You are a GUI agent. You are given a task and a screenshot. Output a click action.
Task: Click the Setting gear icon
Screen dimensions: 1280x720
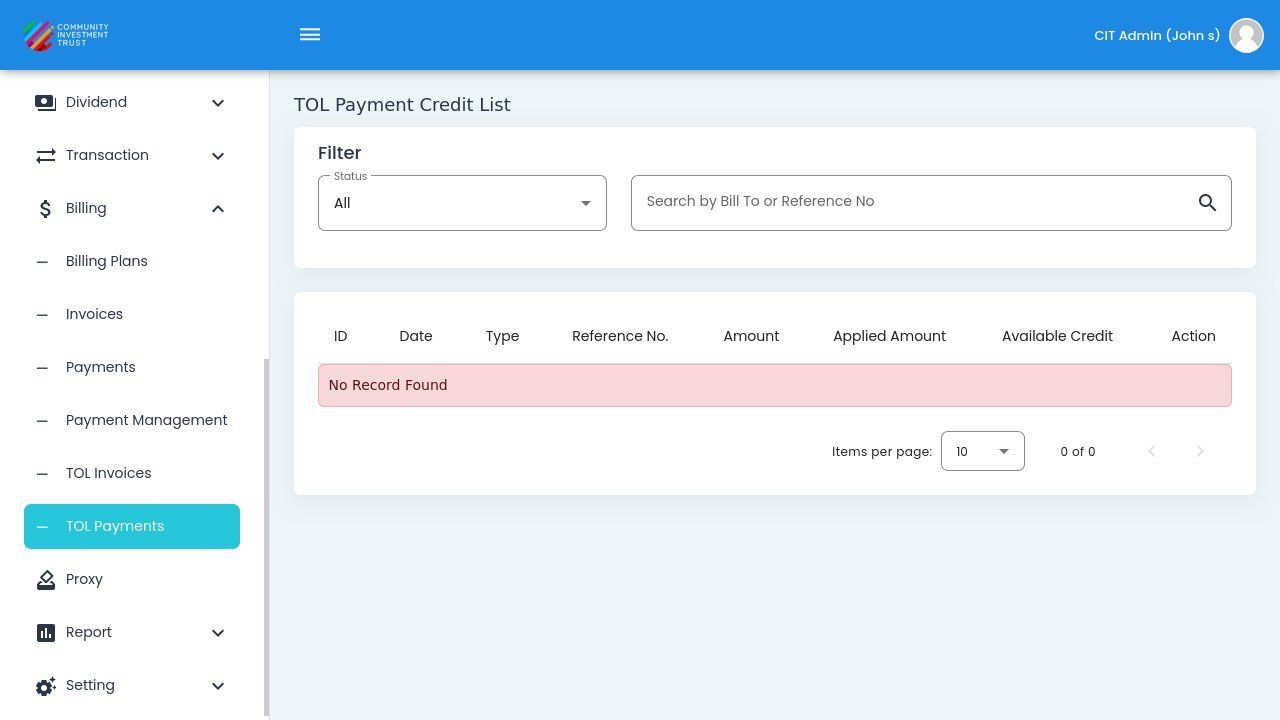coord(45,686)
